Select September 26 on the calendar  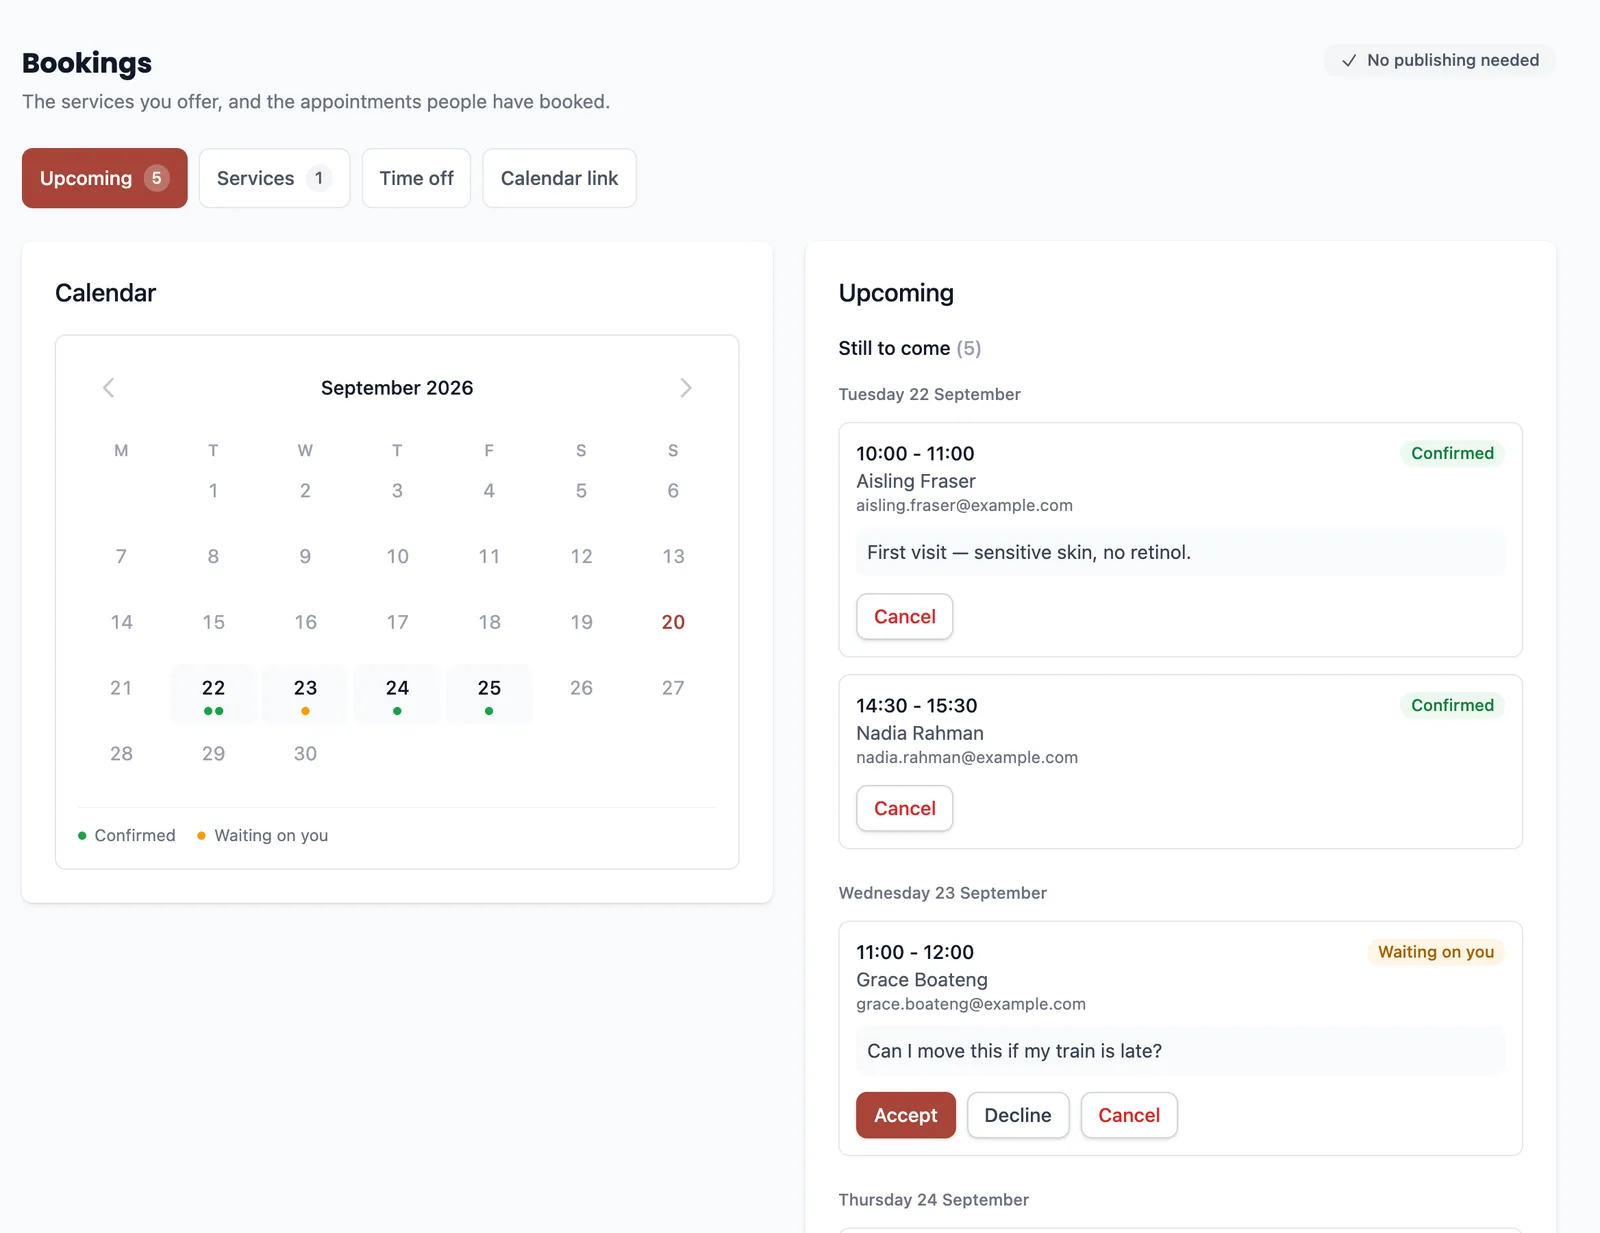pos(581,688)
